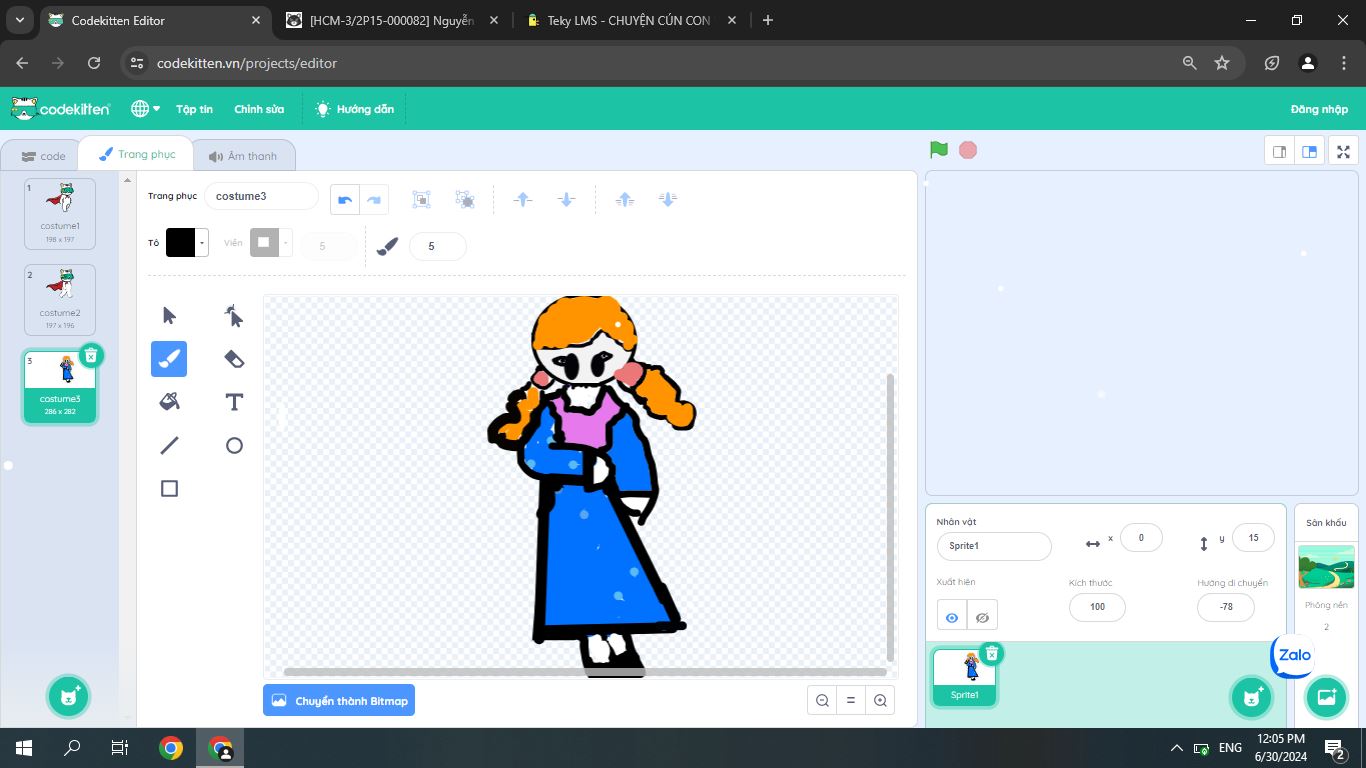The height and width of the screenshot is (768, 1366).
Task: Select costume2 thumbnail
Action: tap(60, 300)
